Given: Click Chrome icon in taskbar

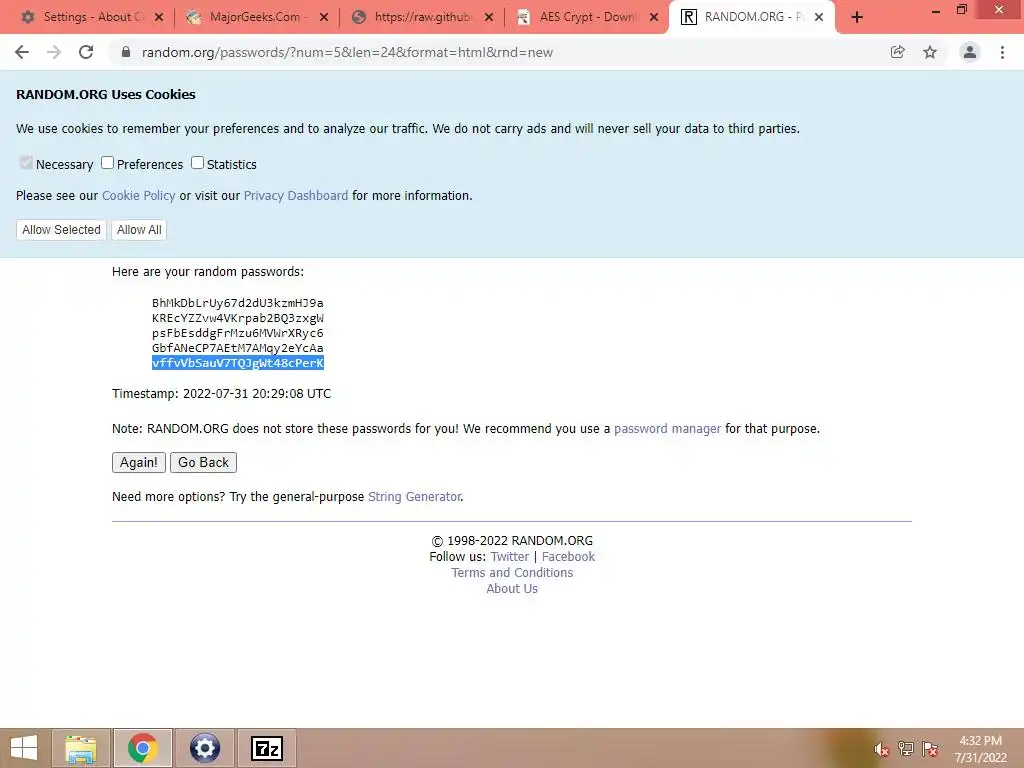Looking at the screenshot, I should [x=142, y=748].
